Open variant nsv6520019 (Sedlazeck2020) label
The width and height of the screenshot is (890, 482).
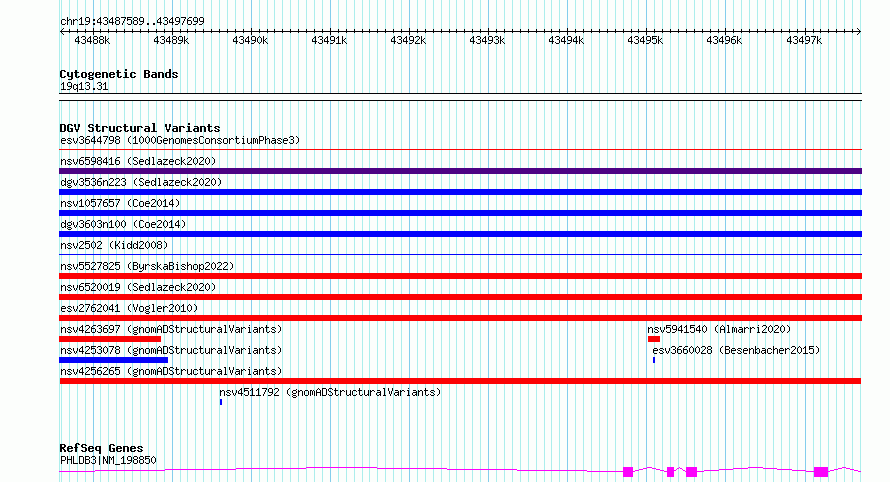pyautogui.click(x=138, y=287)
